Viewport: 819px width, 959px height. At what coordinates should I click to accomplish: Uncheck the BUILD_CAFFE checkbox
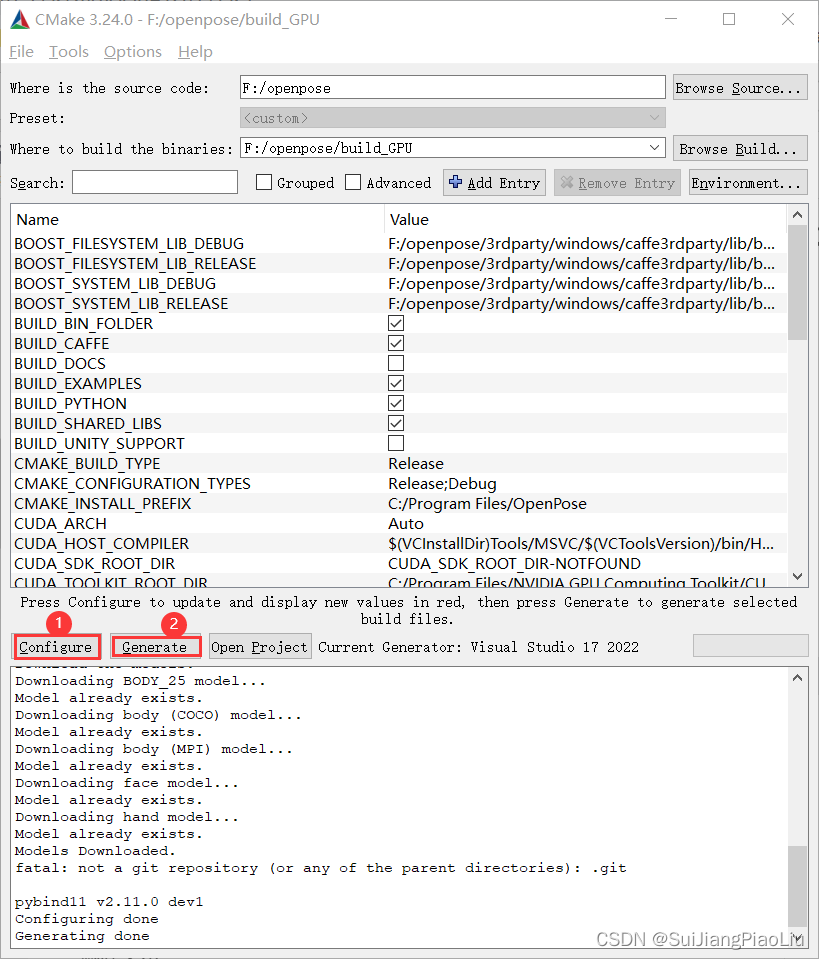coord(396,343)
